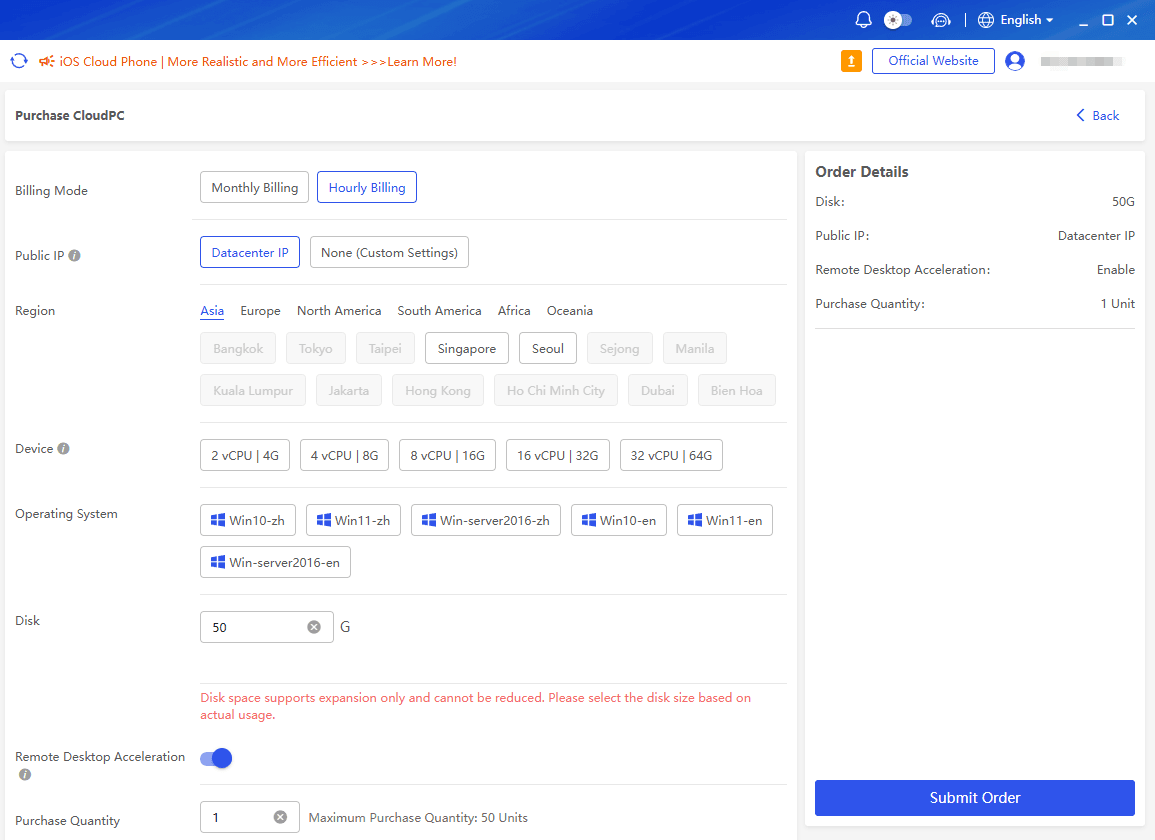Select Monthly Billing mode
The image size is (1155, 840).
click(x=254, y=187)
